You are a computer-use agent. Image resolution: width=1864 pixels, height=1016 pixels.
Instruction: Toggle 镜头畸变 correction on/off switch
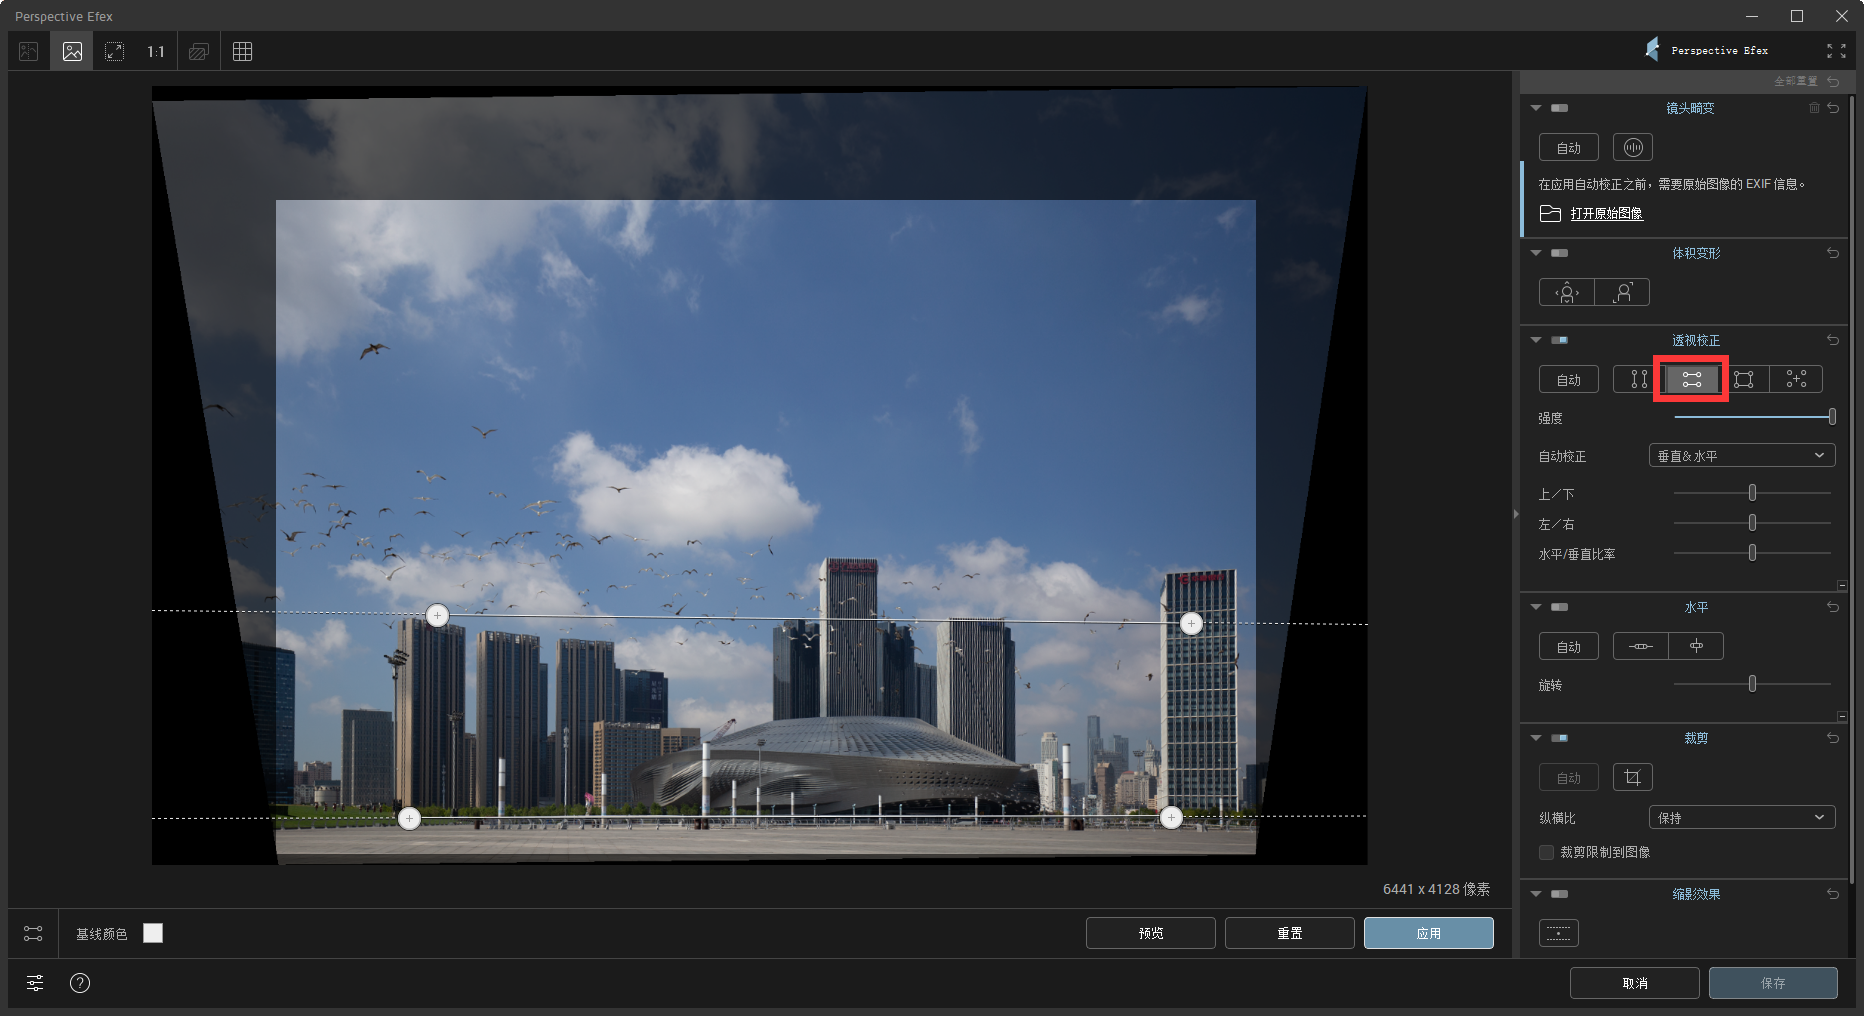pos(1559,108)
